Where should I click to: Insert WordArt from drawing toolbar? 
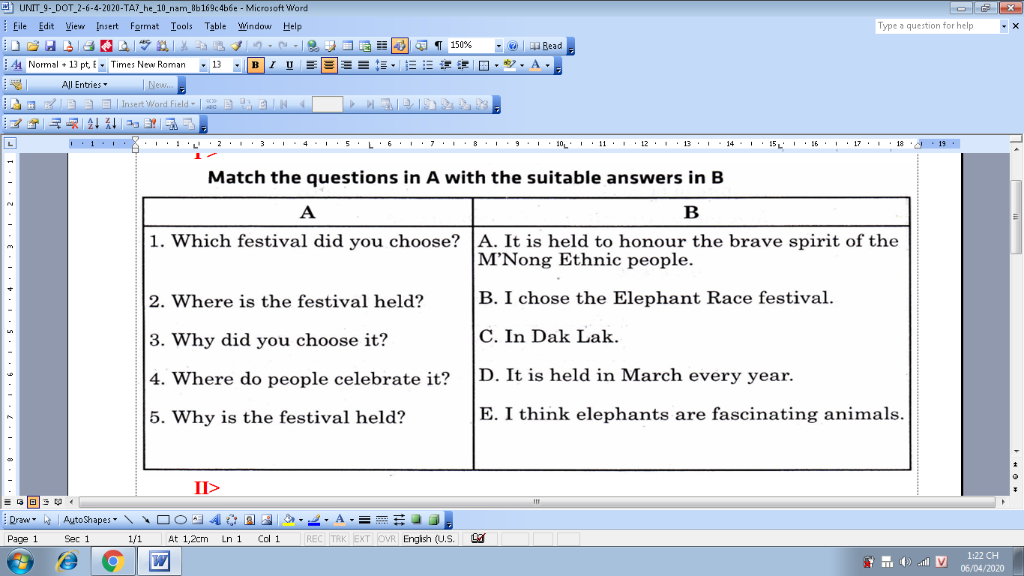(215, 520)
